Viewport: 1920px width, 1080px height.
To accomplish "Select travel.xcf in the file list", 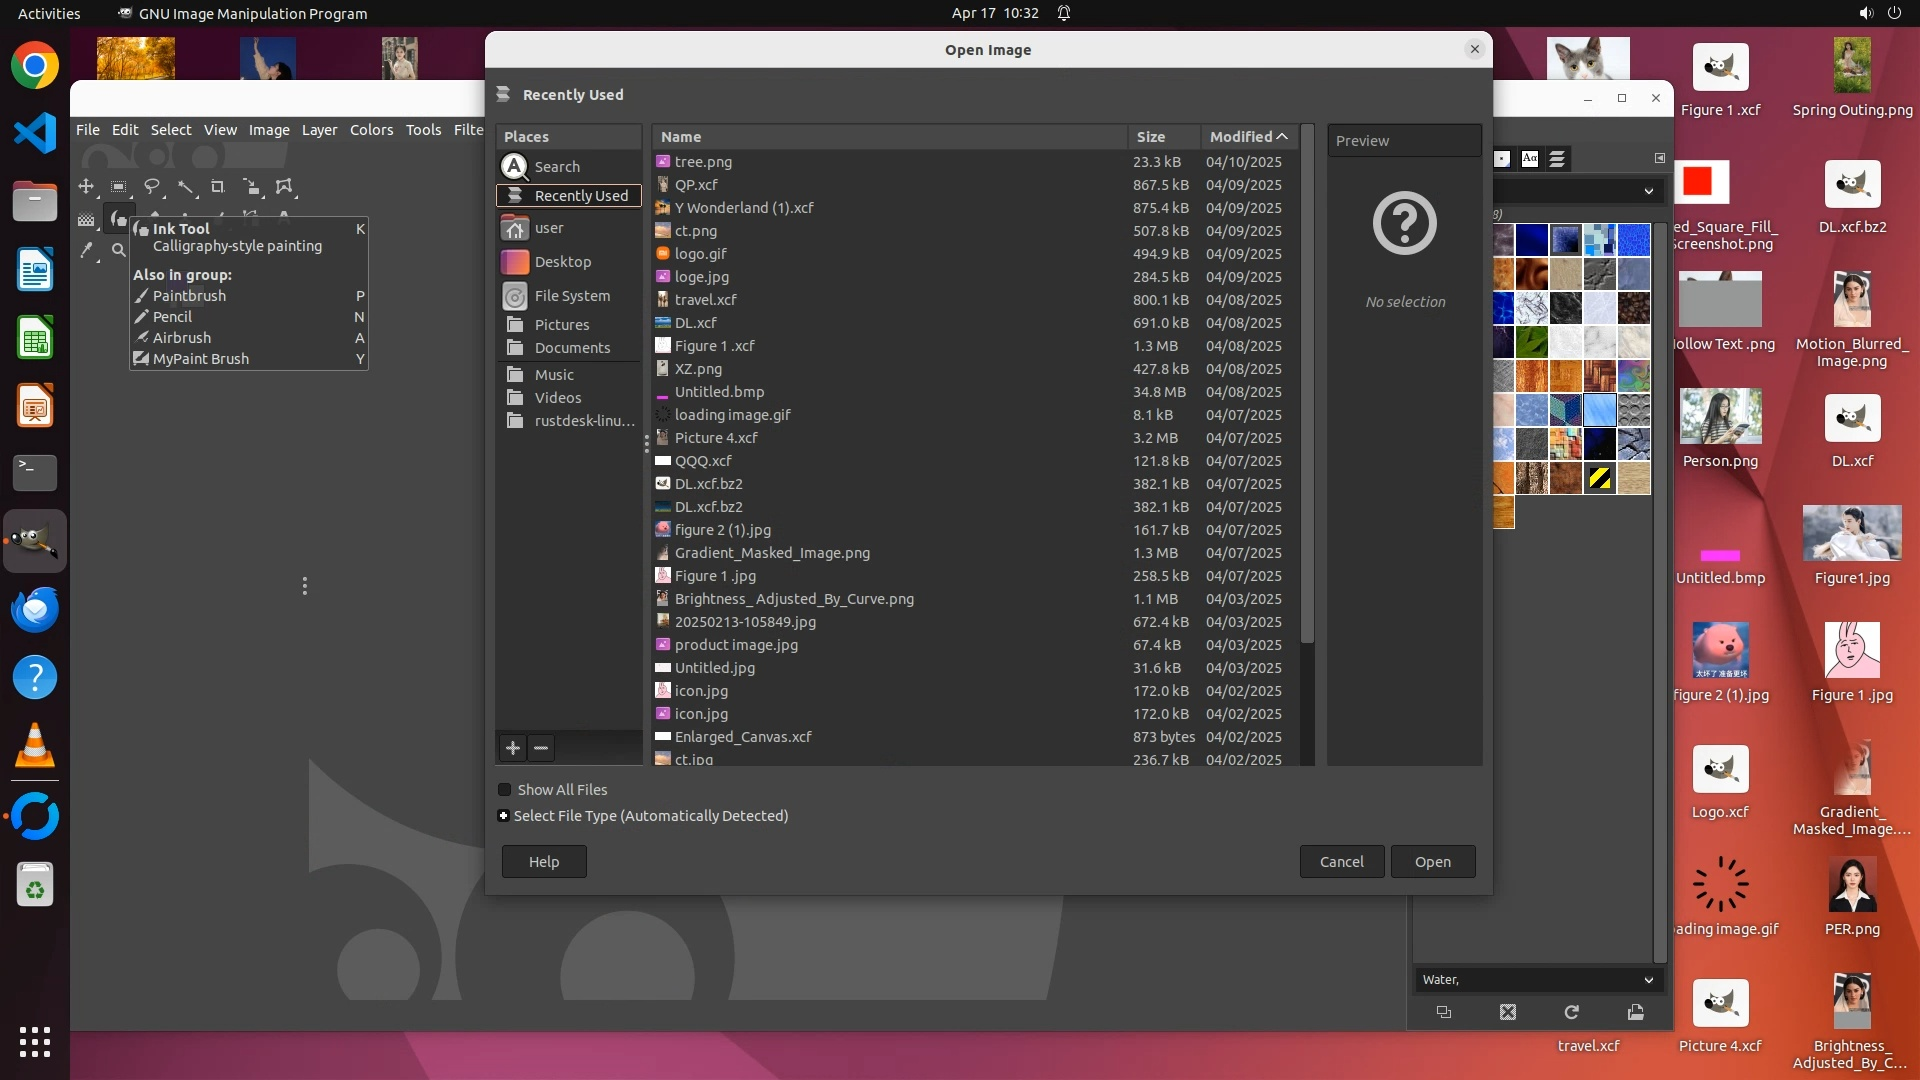I will click(x=705, y=300).
